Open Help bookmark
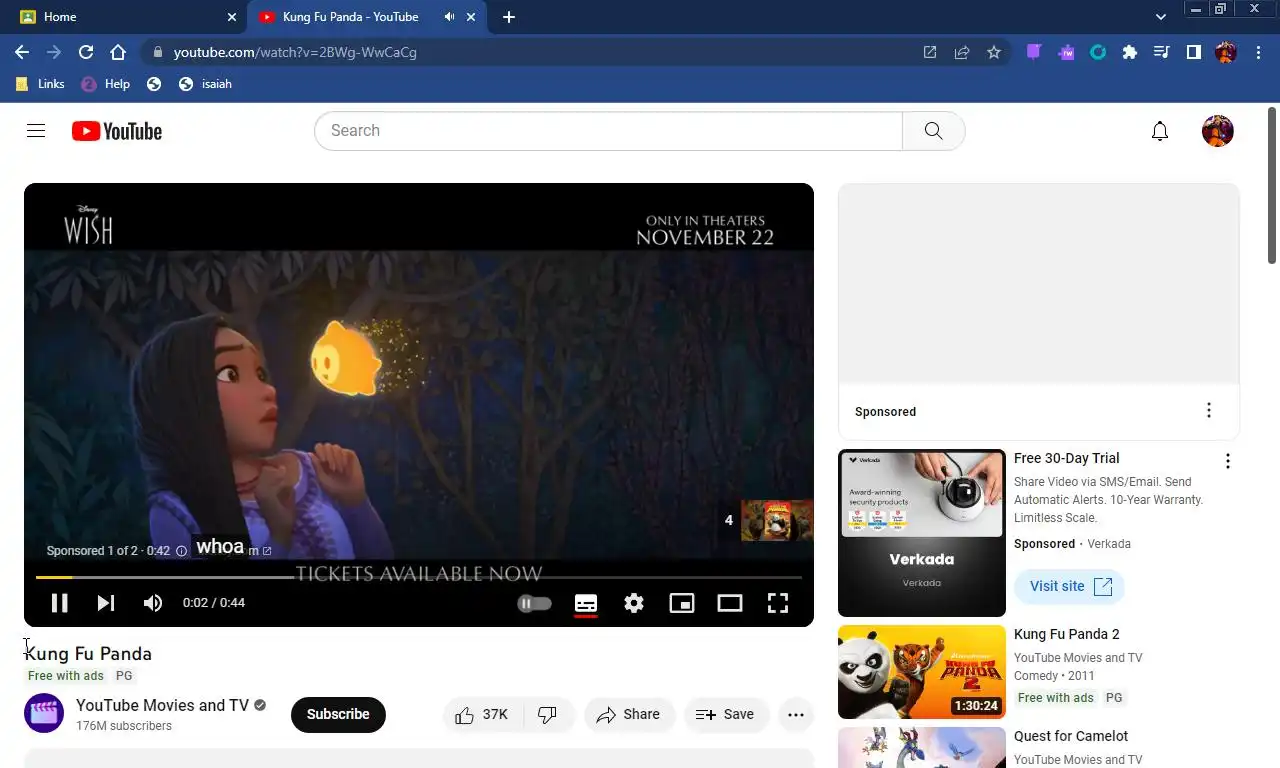 pos(106,84)
